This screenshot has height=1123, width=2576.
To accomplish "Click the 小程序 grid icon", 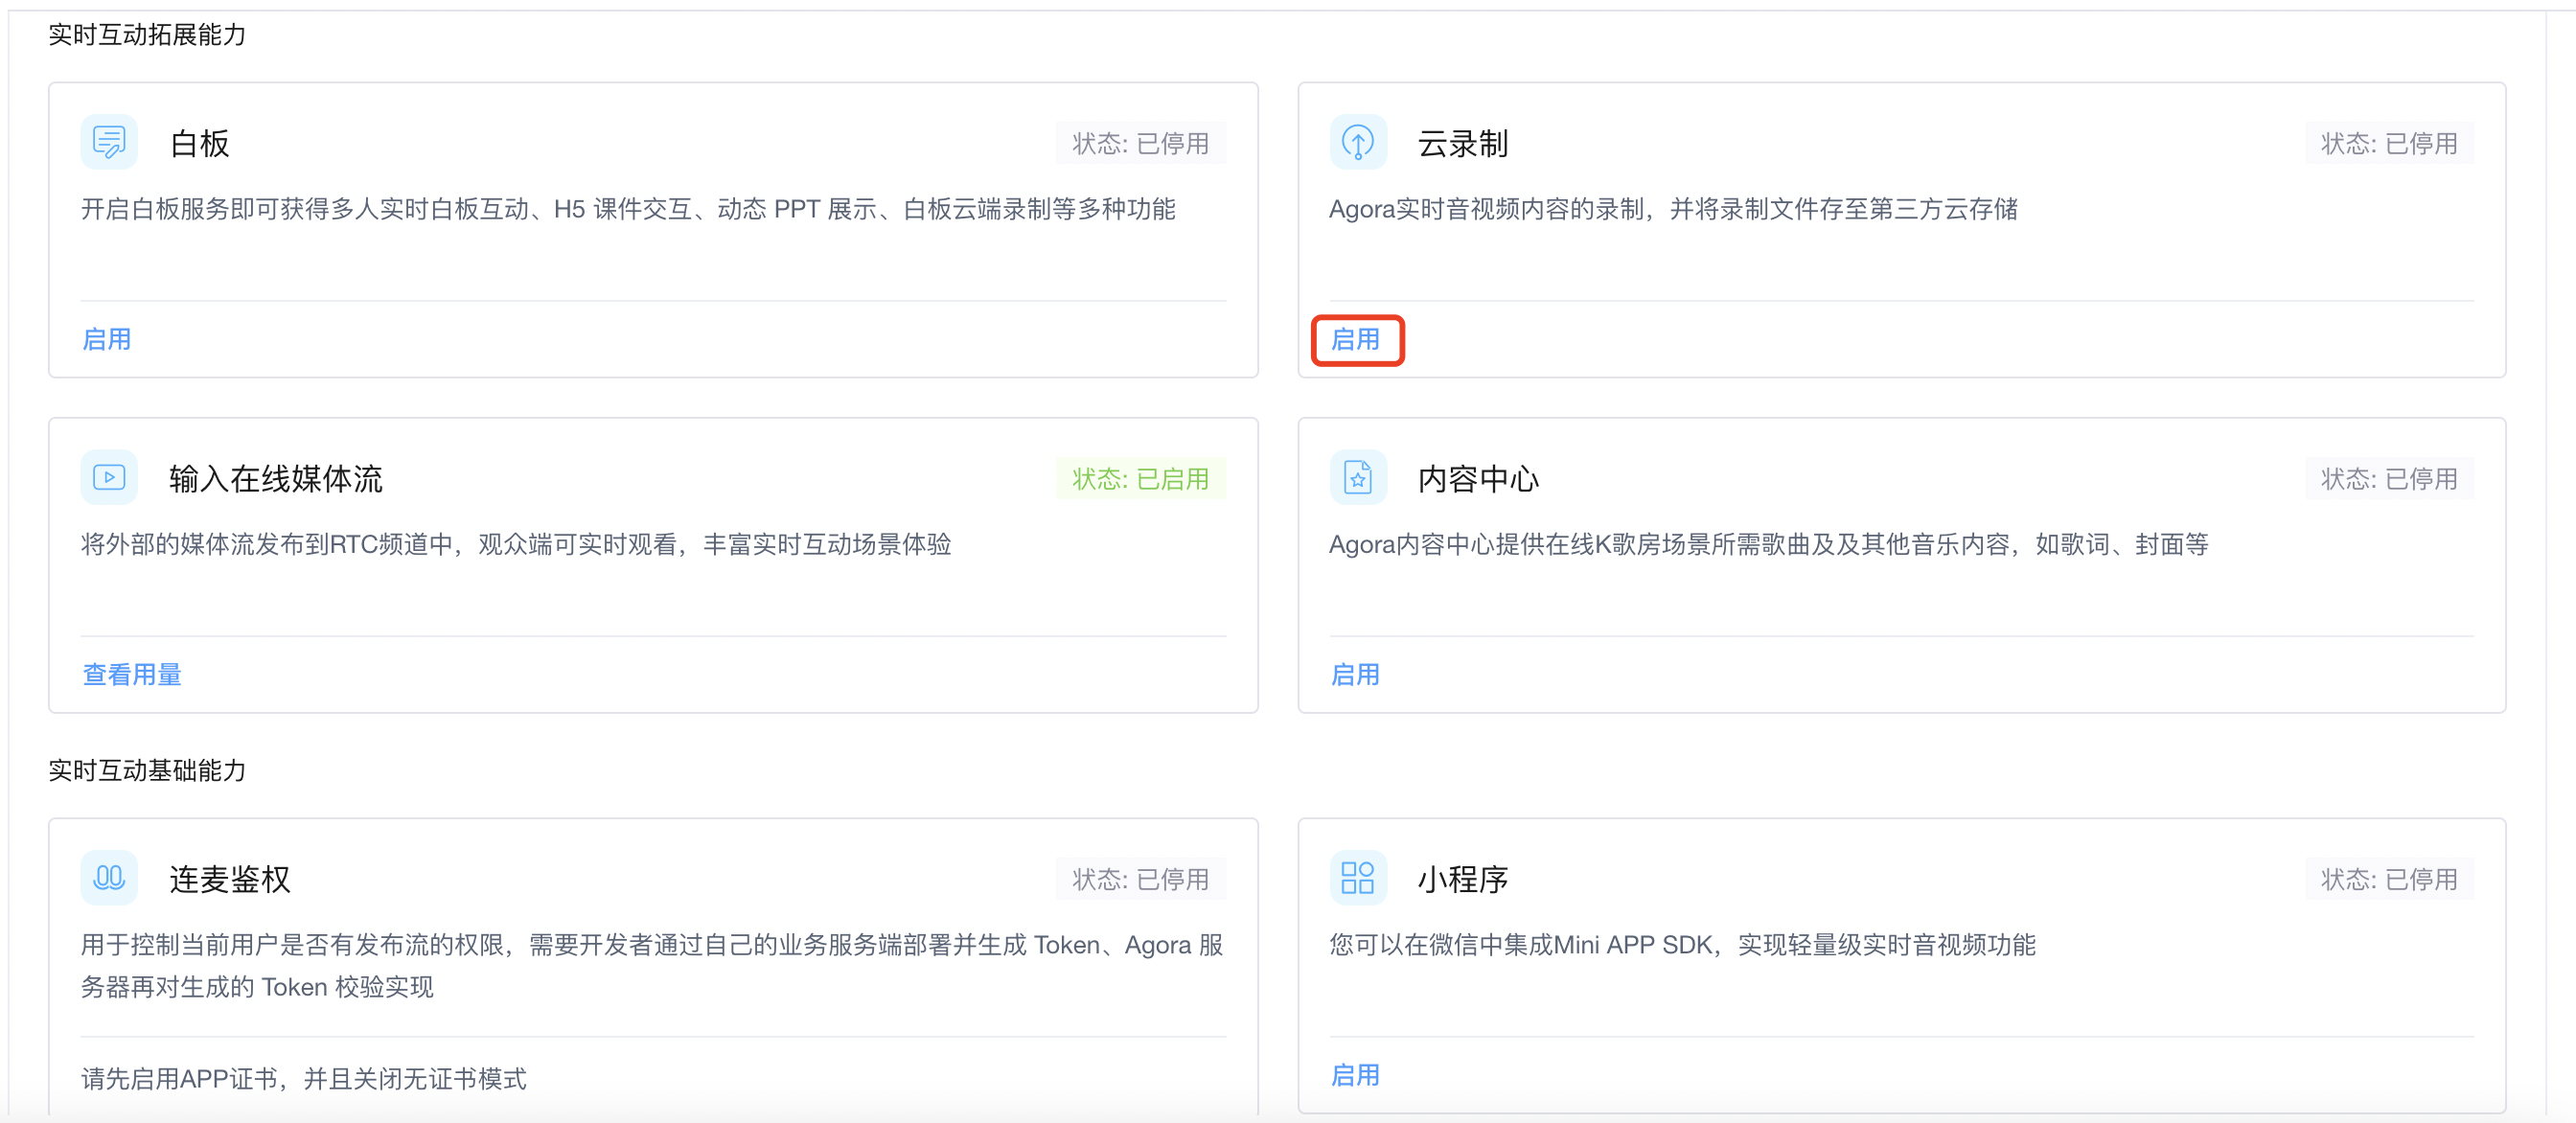I will click(1358, 877).
